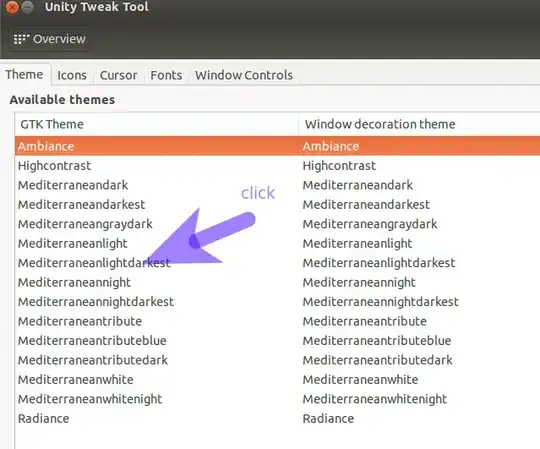Click the Overview grid icon
Screen dimensions: 540x449
21,39
